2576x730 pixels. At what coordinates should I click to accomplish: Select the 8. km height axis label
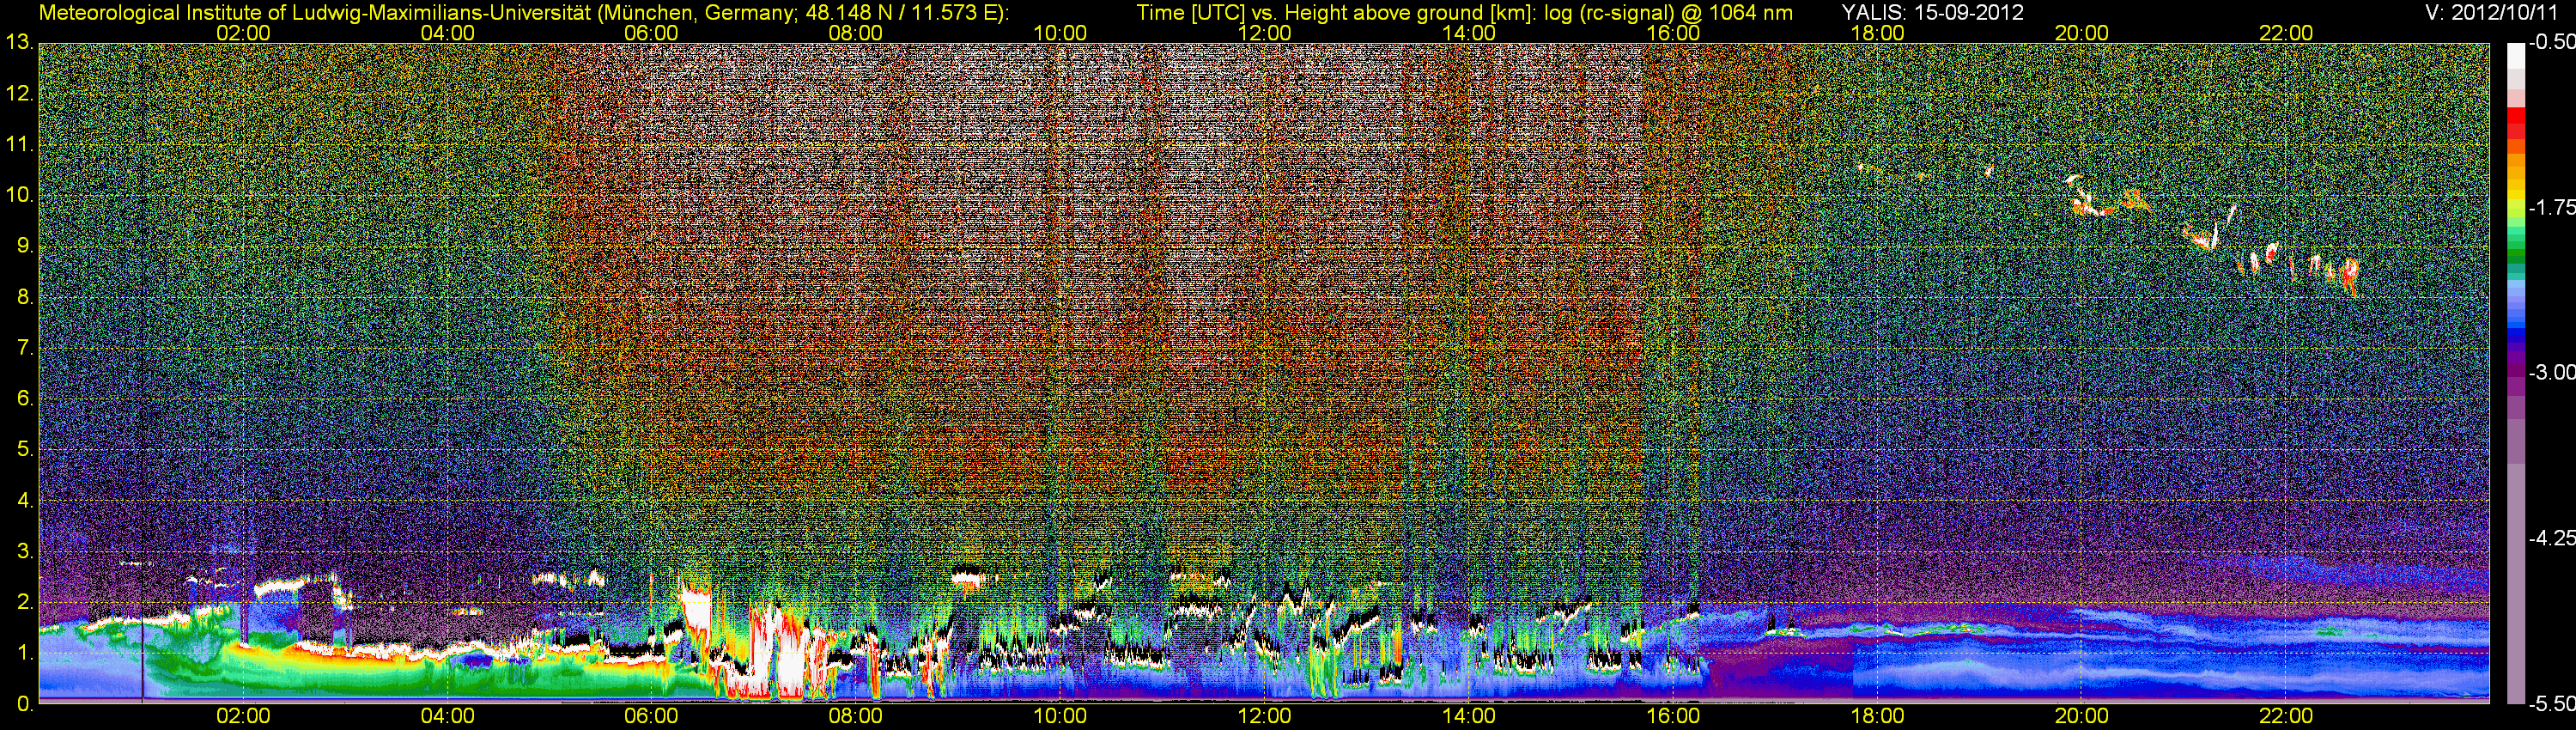point(24,297)
